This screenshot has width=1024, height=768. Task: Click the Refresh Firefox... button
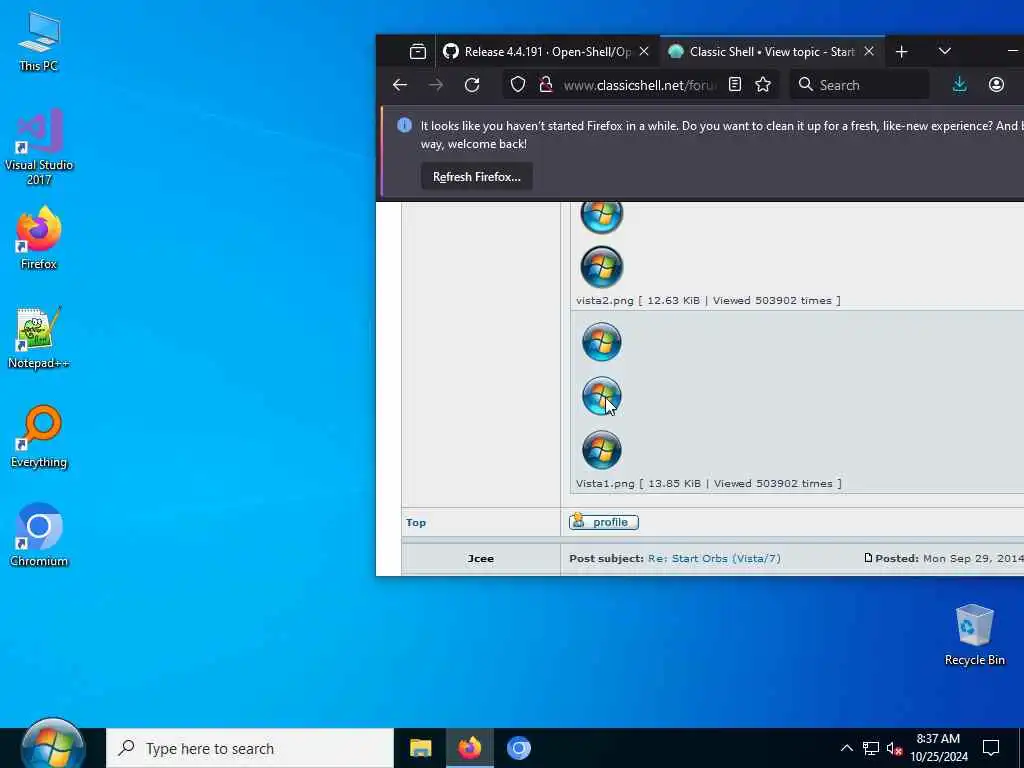click(477, 177)
